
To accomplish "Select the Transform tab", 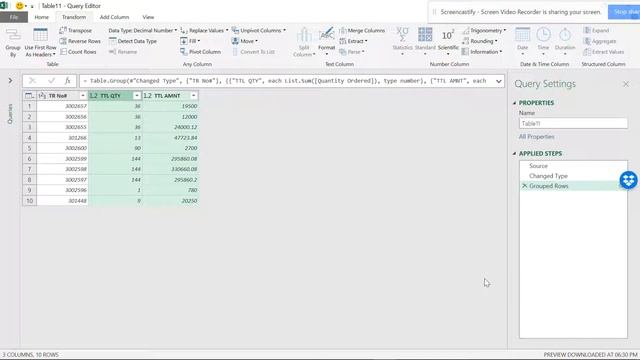I will coord(74,17).
